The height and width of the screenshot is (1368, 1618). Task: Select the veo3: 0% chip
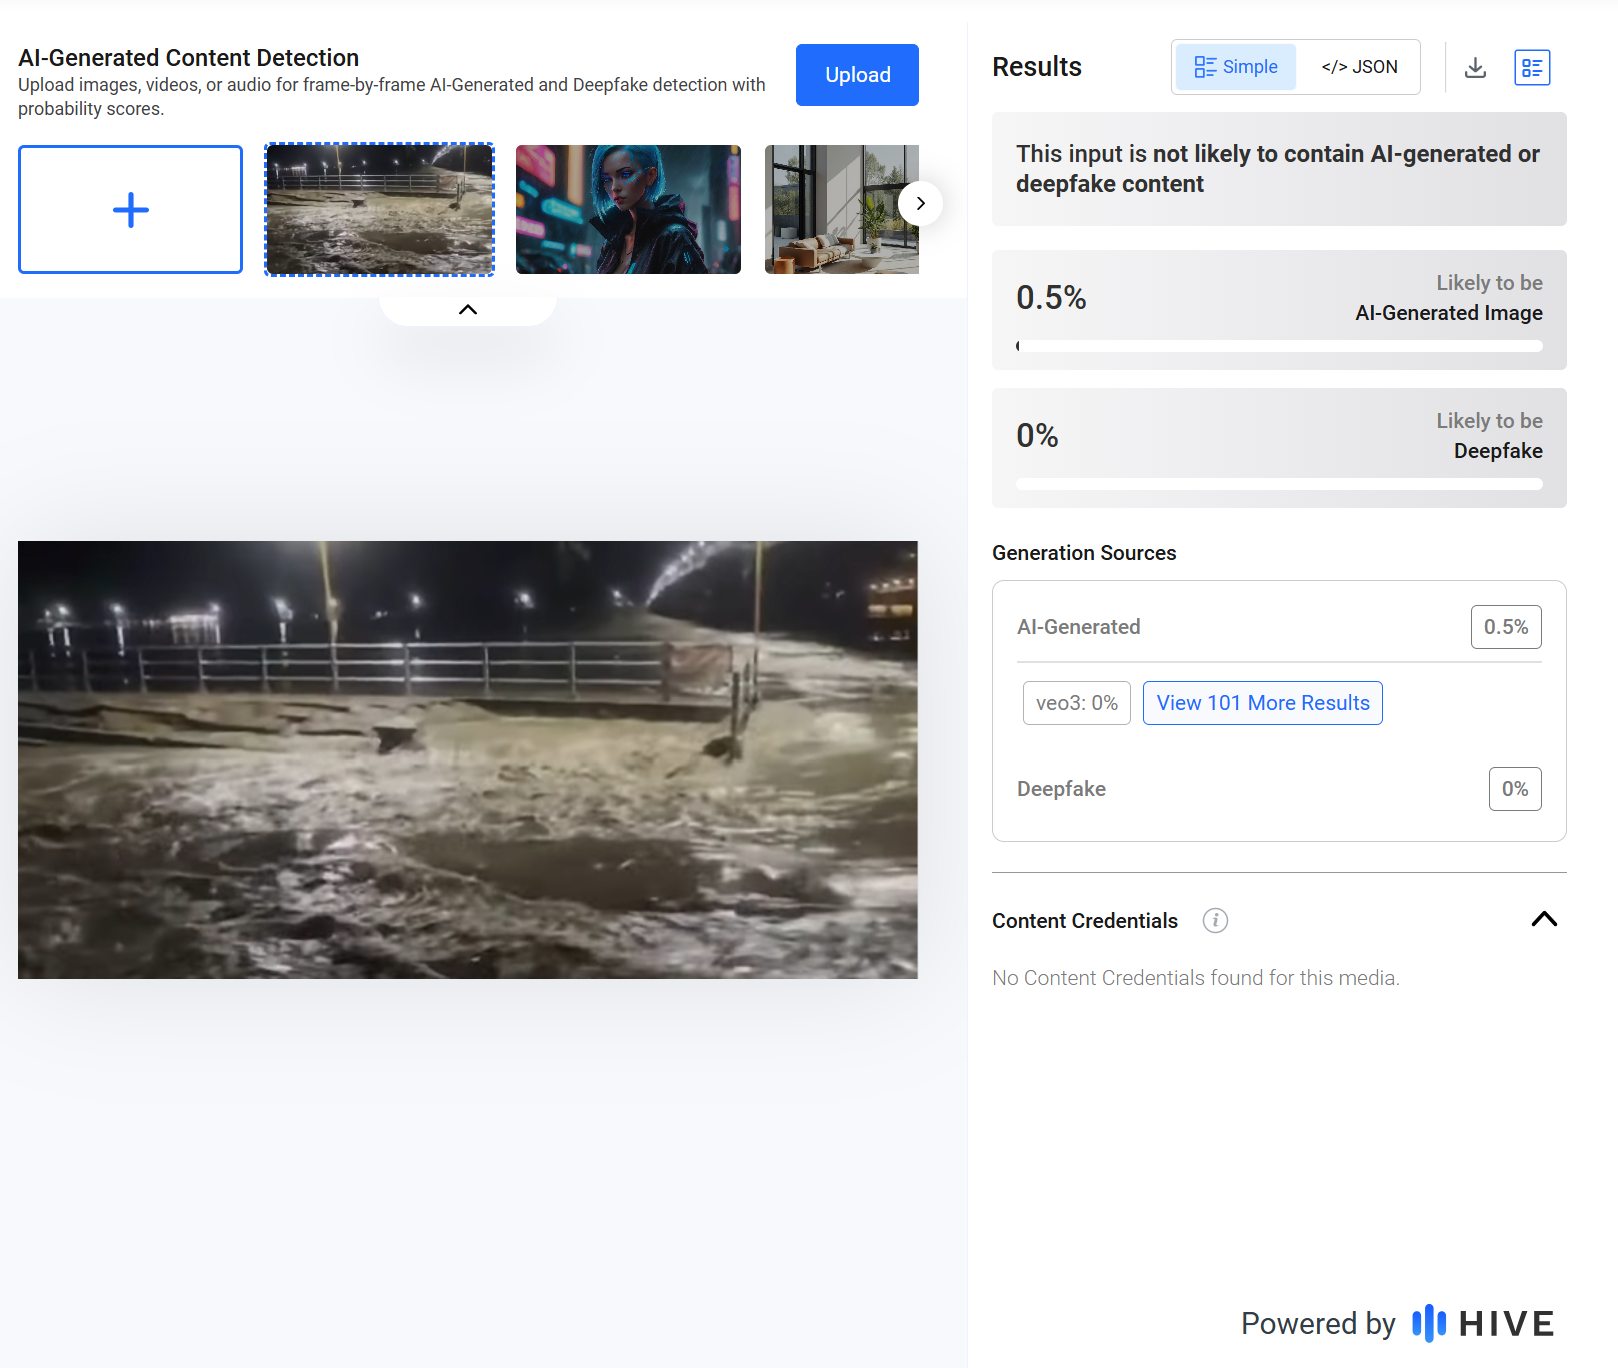click(1077, 703)
